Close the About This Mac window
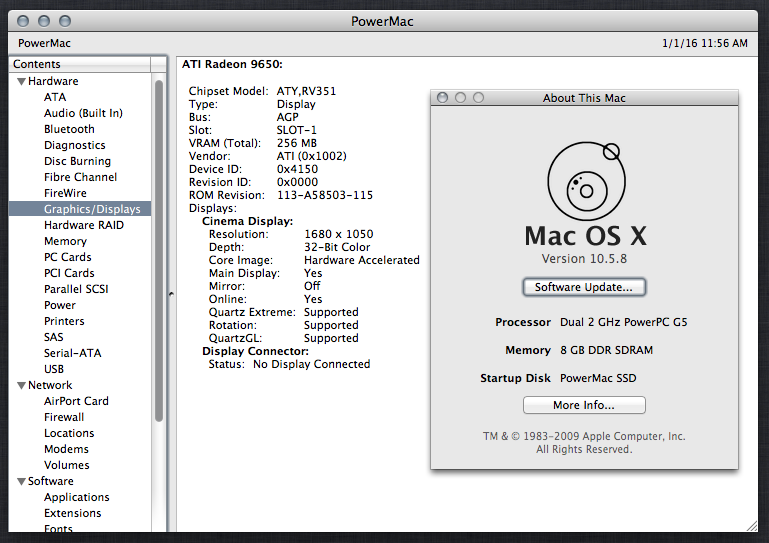Viewport: 769px width, 543px height. point(443,98)
